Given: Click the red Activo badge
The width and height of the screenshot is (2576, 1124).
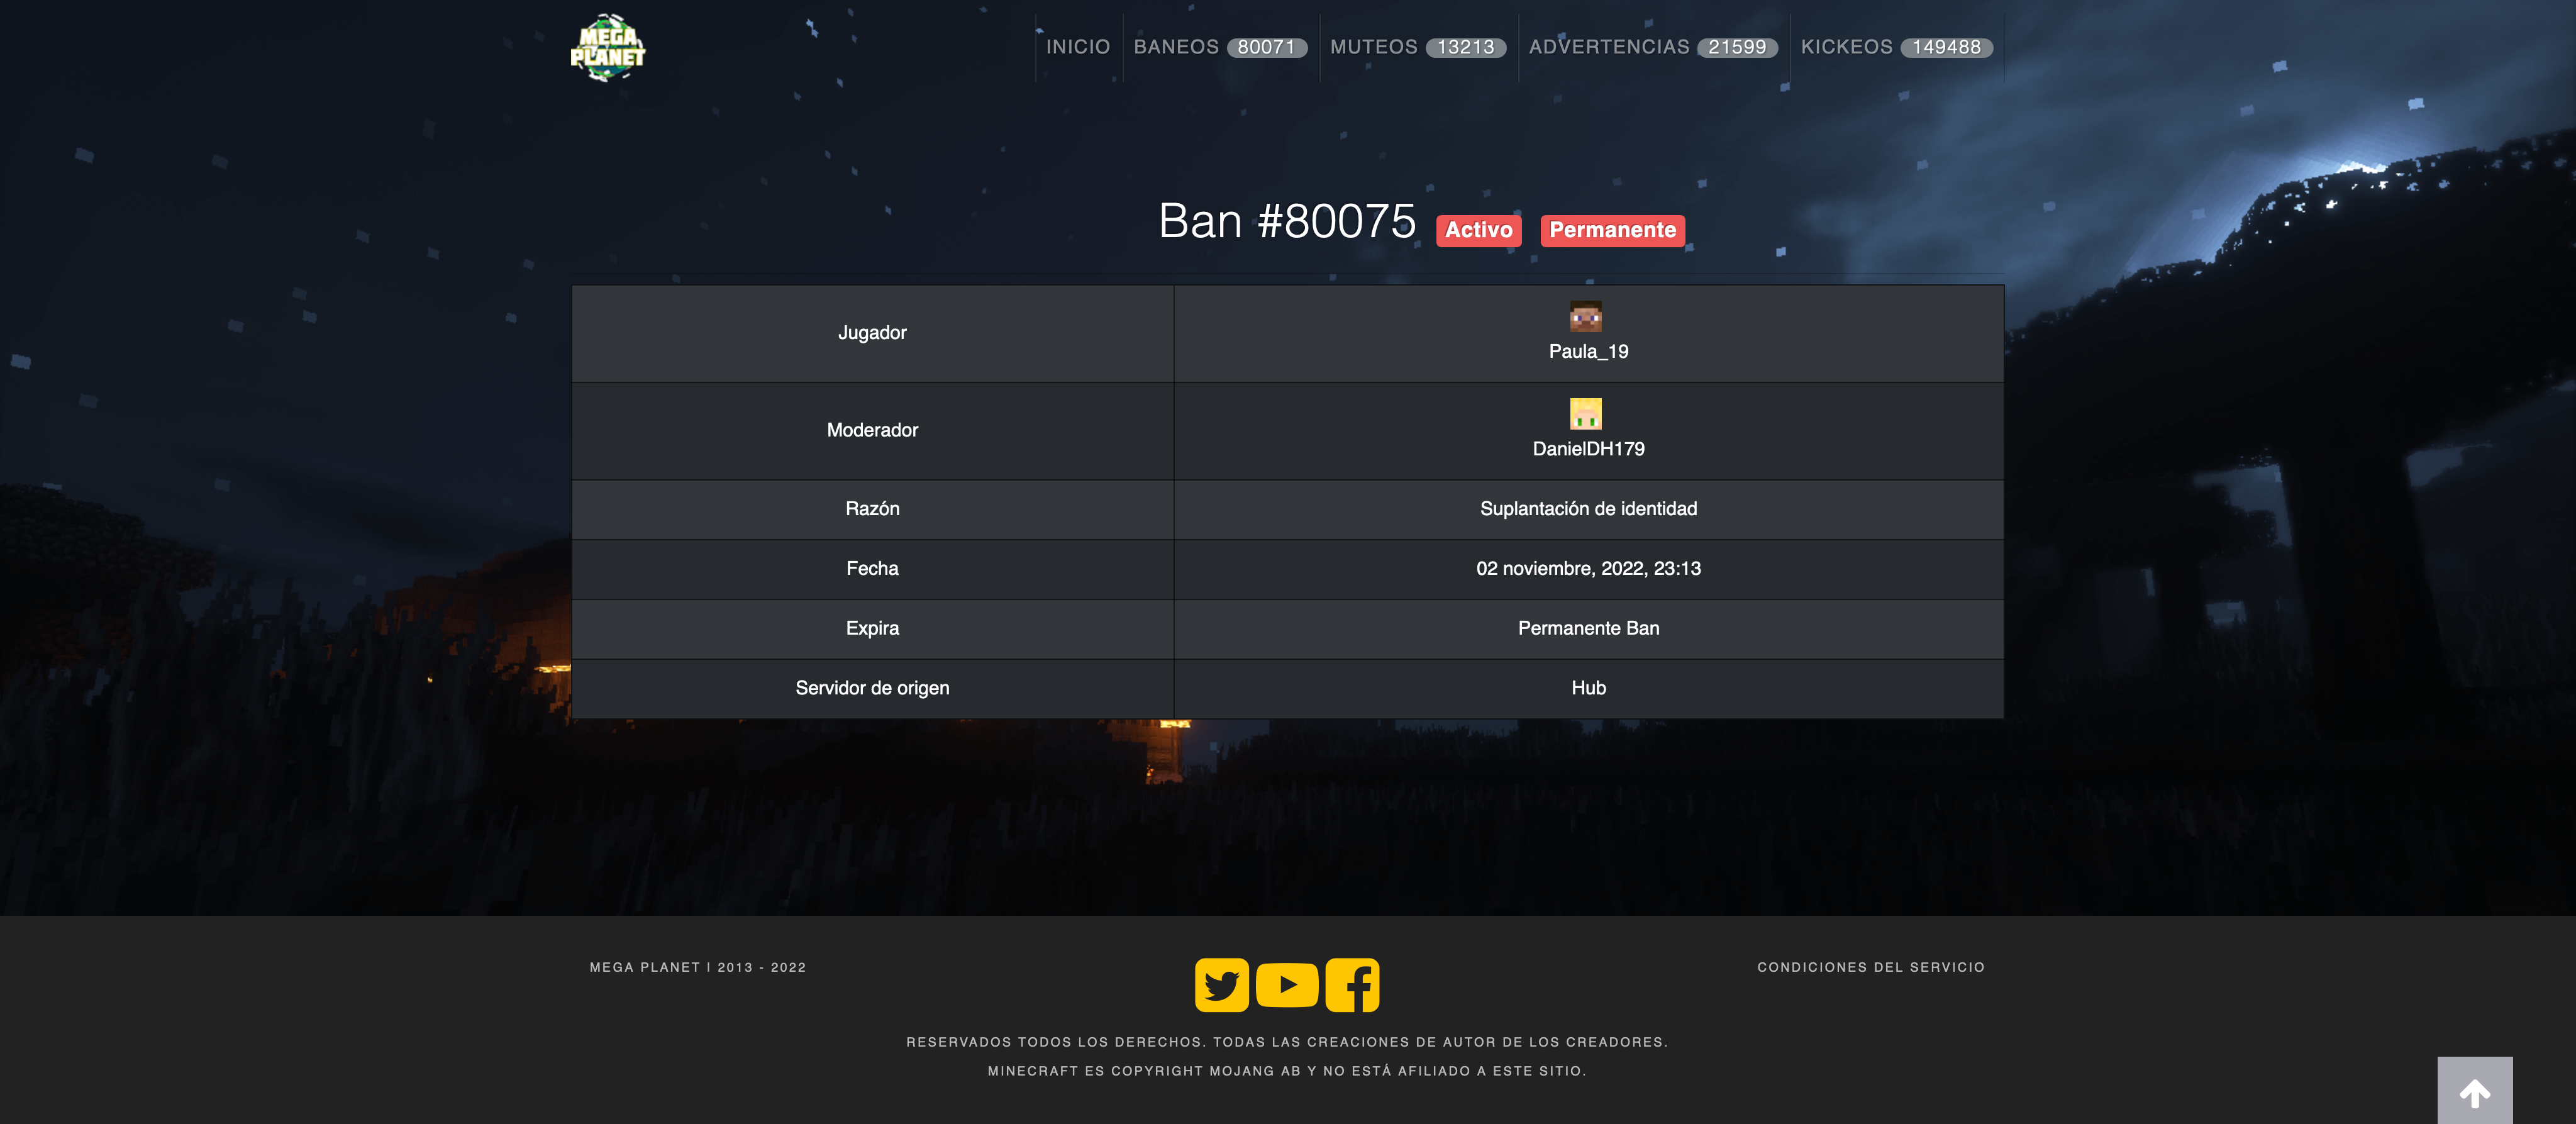Looking at the screenshot, I should point(1478,230).
